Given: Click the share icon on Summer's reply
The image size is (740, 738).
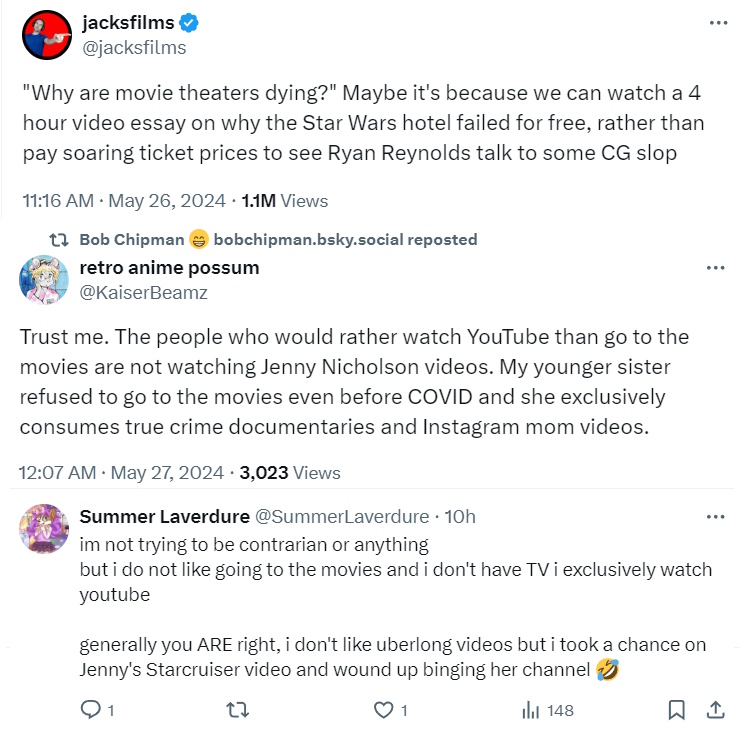Looking at the screenshot, I should [715, 710].
